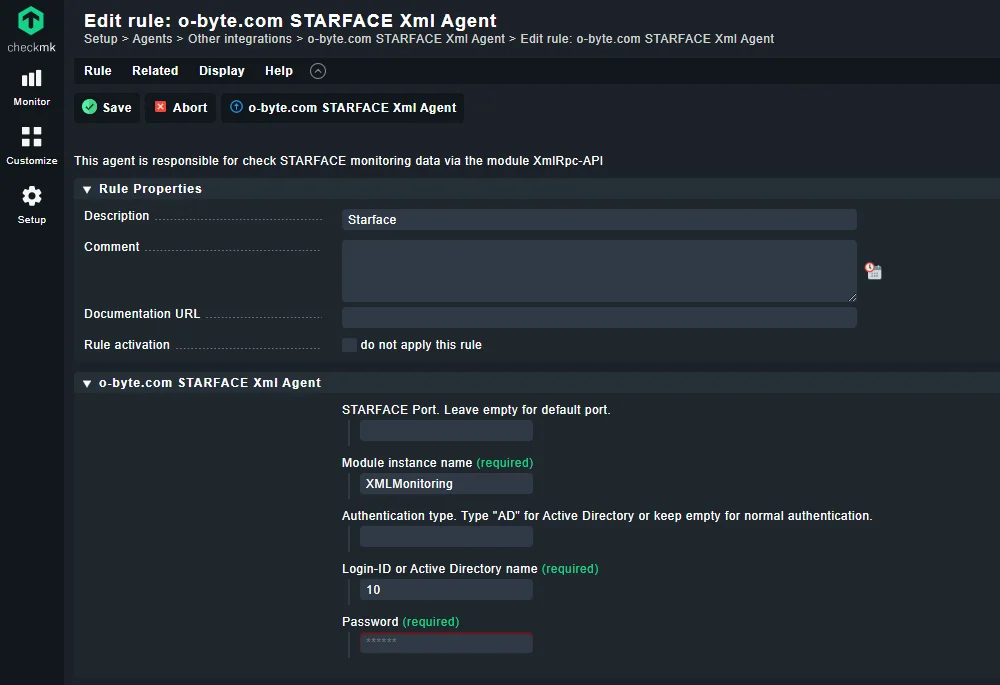
Task: Click the Documentation URL field
Action: pyautogui.click(x=599, y=318)
